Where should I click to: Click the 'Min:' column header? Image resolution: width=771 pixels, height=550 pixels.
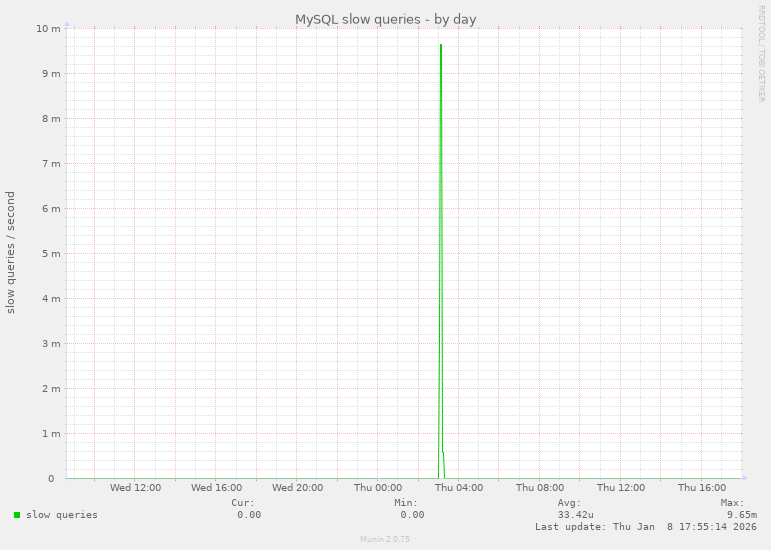pyautogui.click(x=406, y=503)
